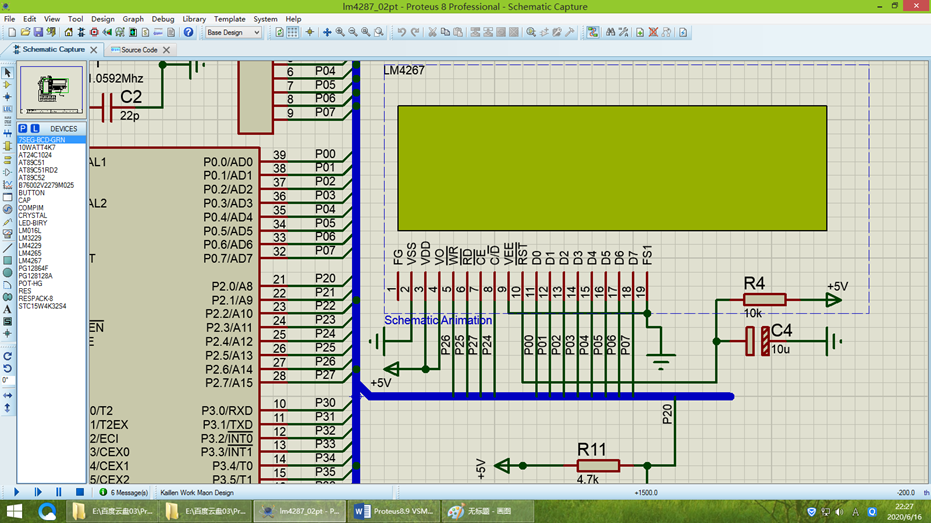Open the File menu

tap(10, 19)
